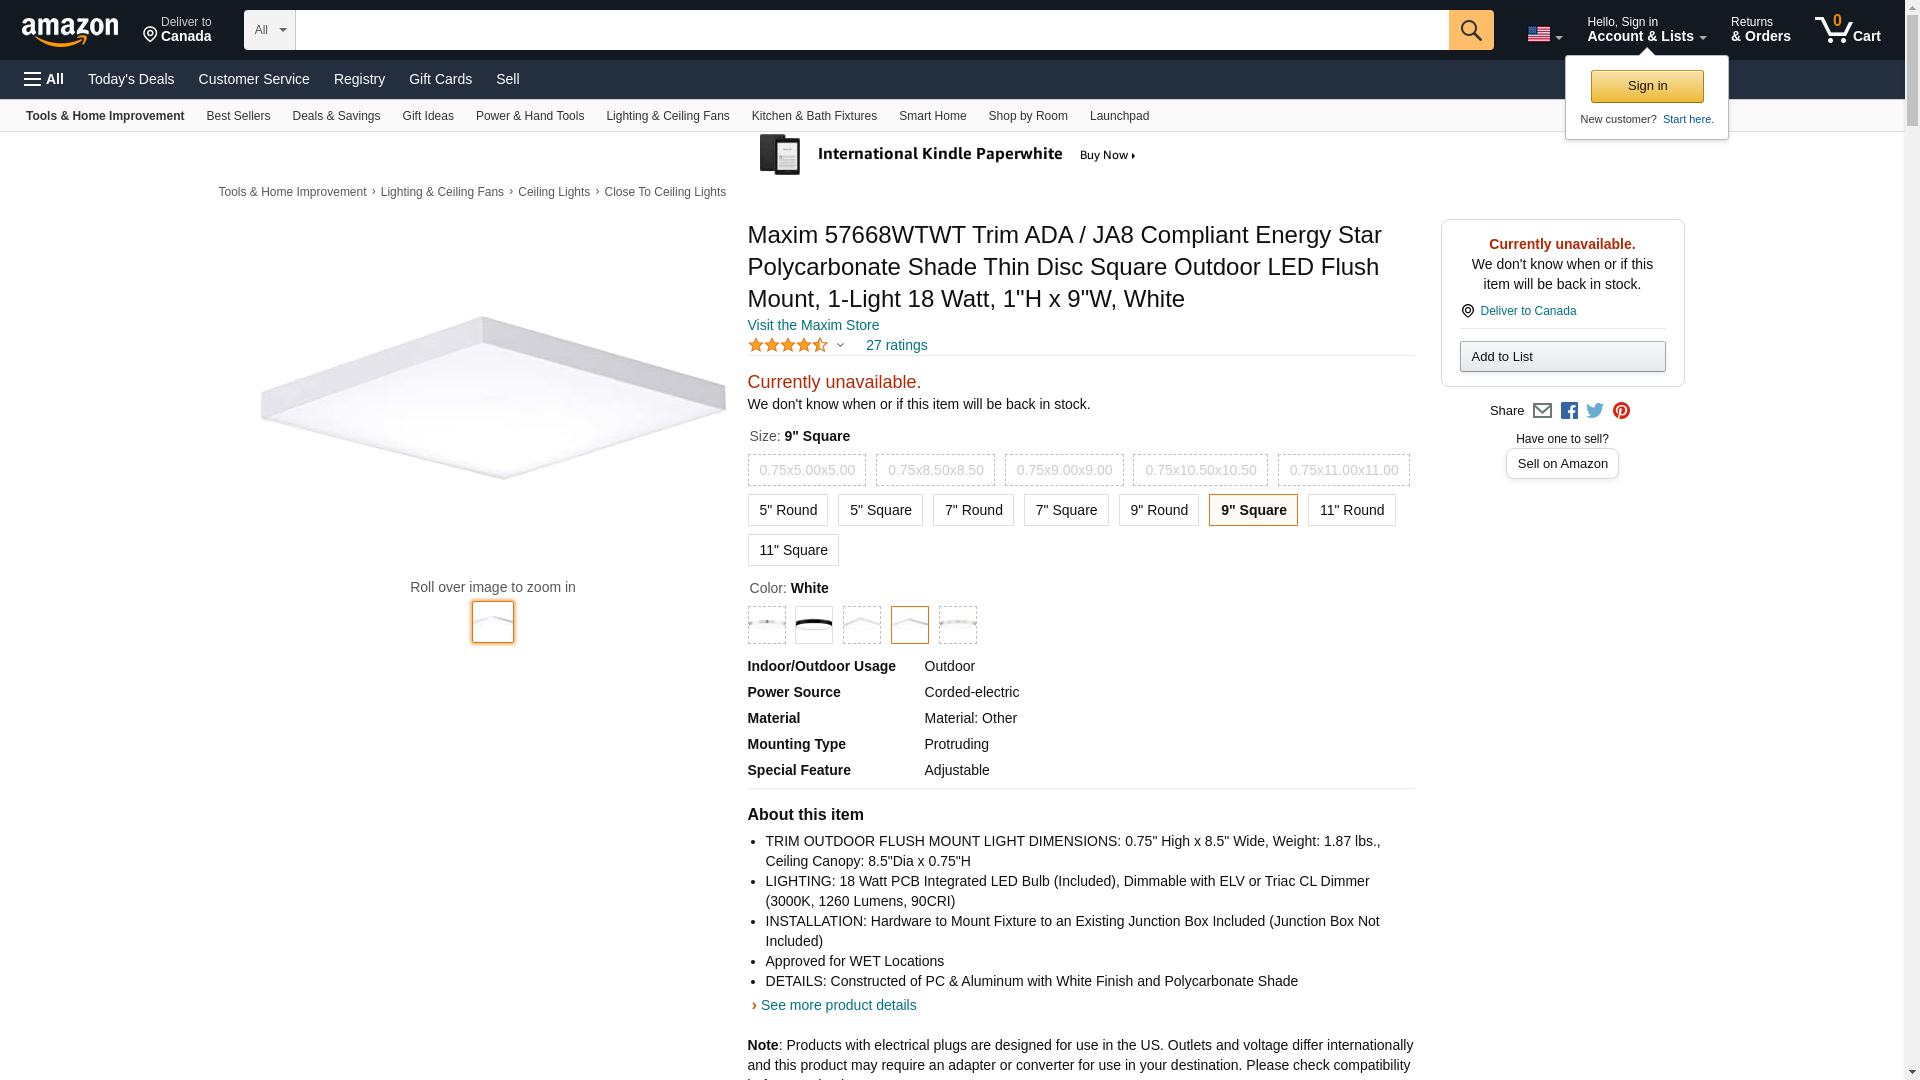Click the search magnifier button
The image size is (1920, 1080).
(1470, 30)
